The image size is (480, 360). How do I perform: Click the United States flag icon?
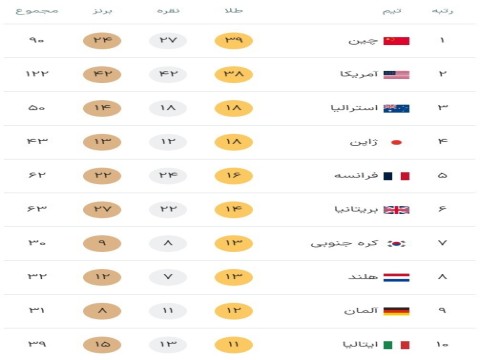(396, 75)
